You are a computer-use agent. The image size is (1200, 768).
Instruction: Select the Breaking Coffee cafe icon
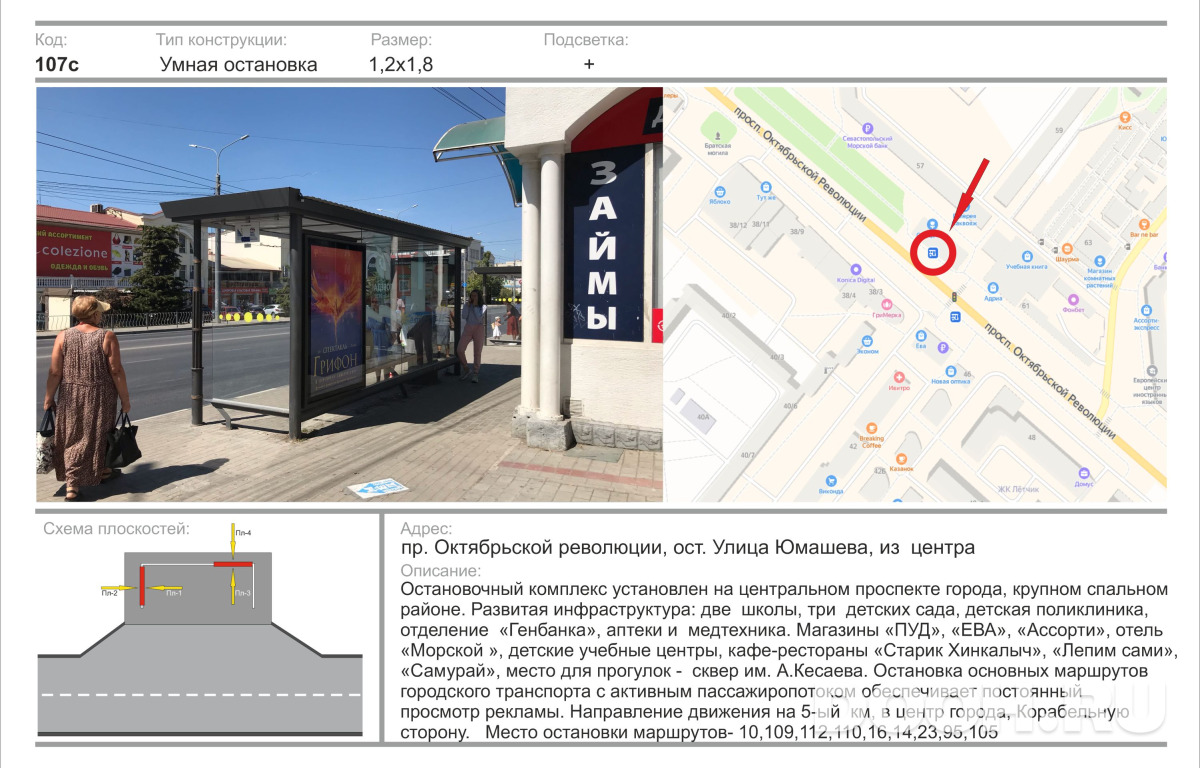pos(872,426)
